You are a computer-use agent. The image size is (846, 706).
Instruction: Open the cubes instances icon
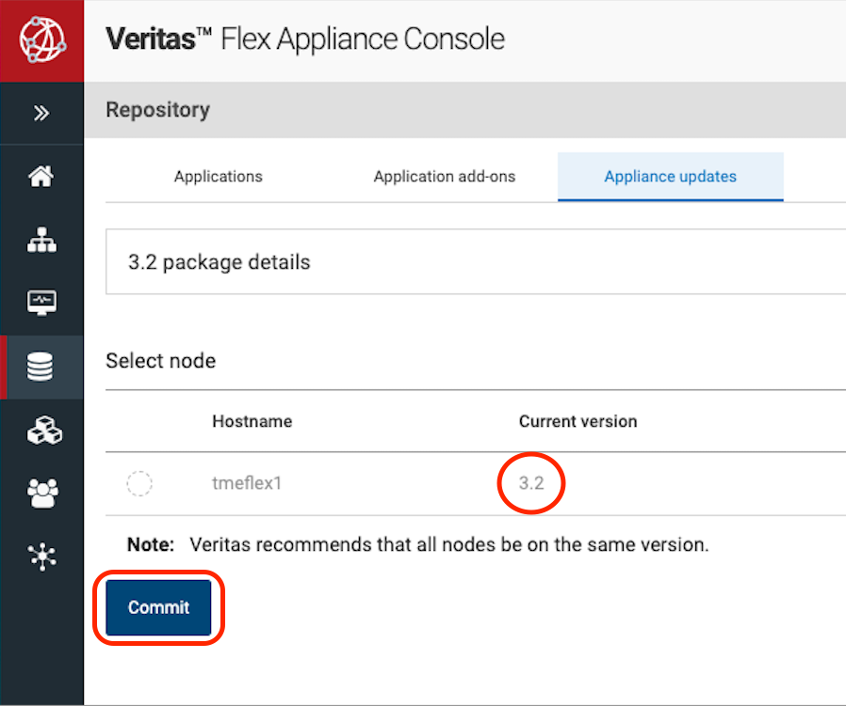pos(41,430)
